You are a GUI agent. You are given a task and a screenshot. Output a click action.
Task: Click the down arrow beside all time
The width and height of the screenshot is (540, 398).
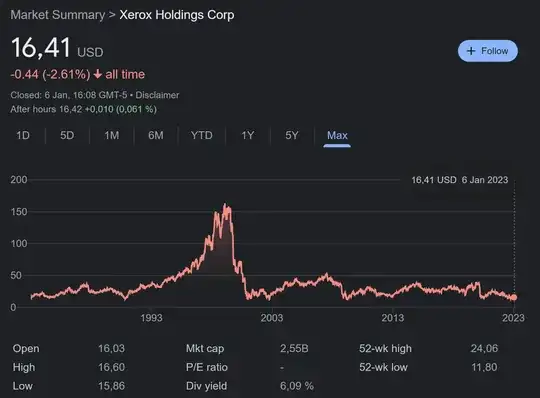[x=98, y=74]
